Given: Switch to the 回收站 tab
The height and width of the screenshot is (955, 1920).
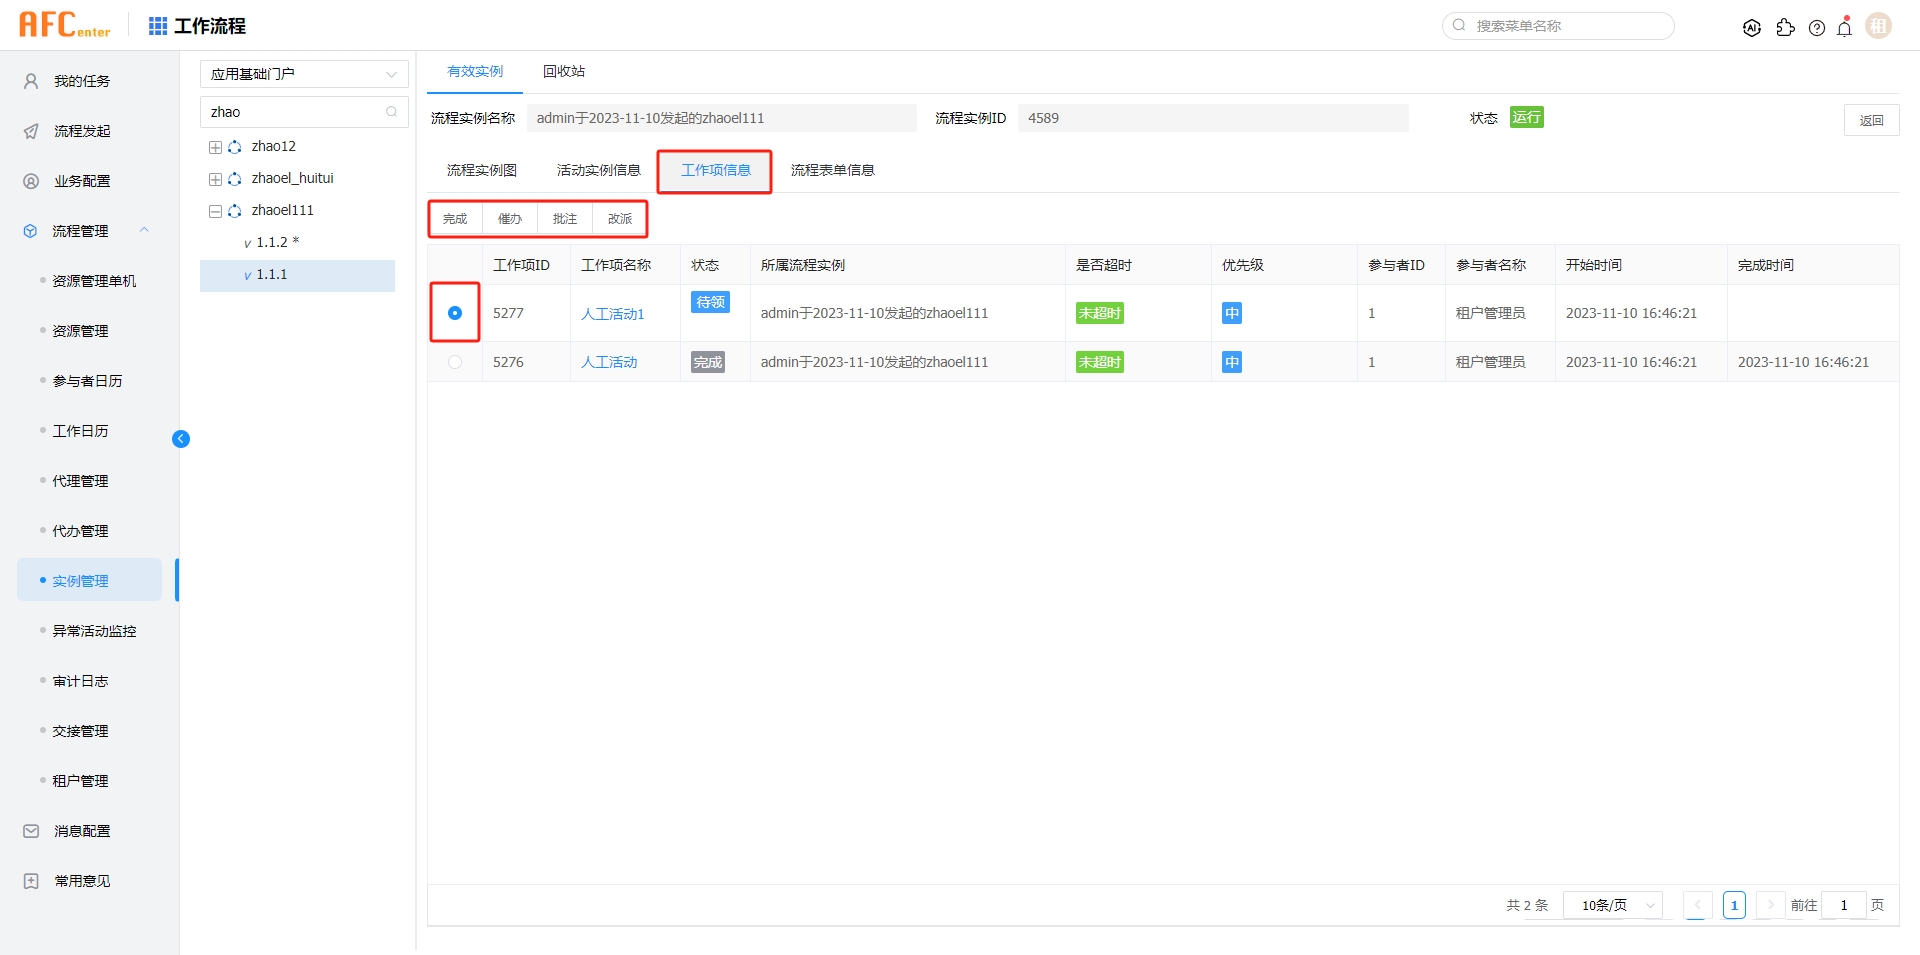Looking at the screenshot, I should 564,71.
